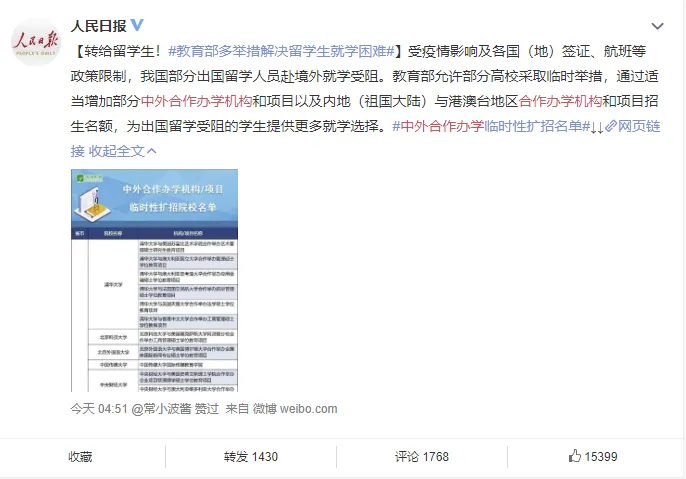The height and width of the screenshot is (479, 686).
Task: Open hashtag #教育部多举措解决留学生就学困难#
Action: (x=281, y=51)
